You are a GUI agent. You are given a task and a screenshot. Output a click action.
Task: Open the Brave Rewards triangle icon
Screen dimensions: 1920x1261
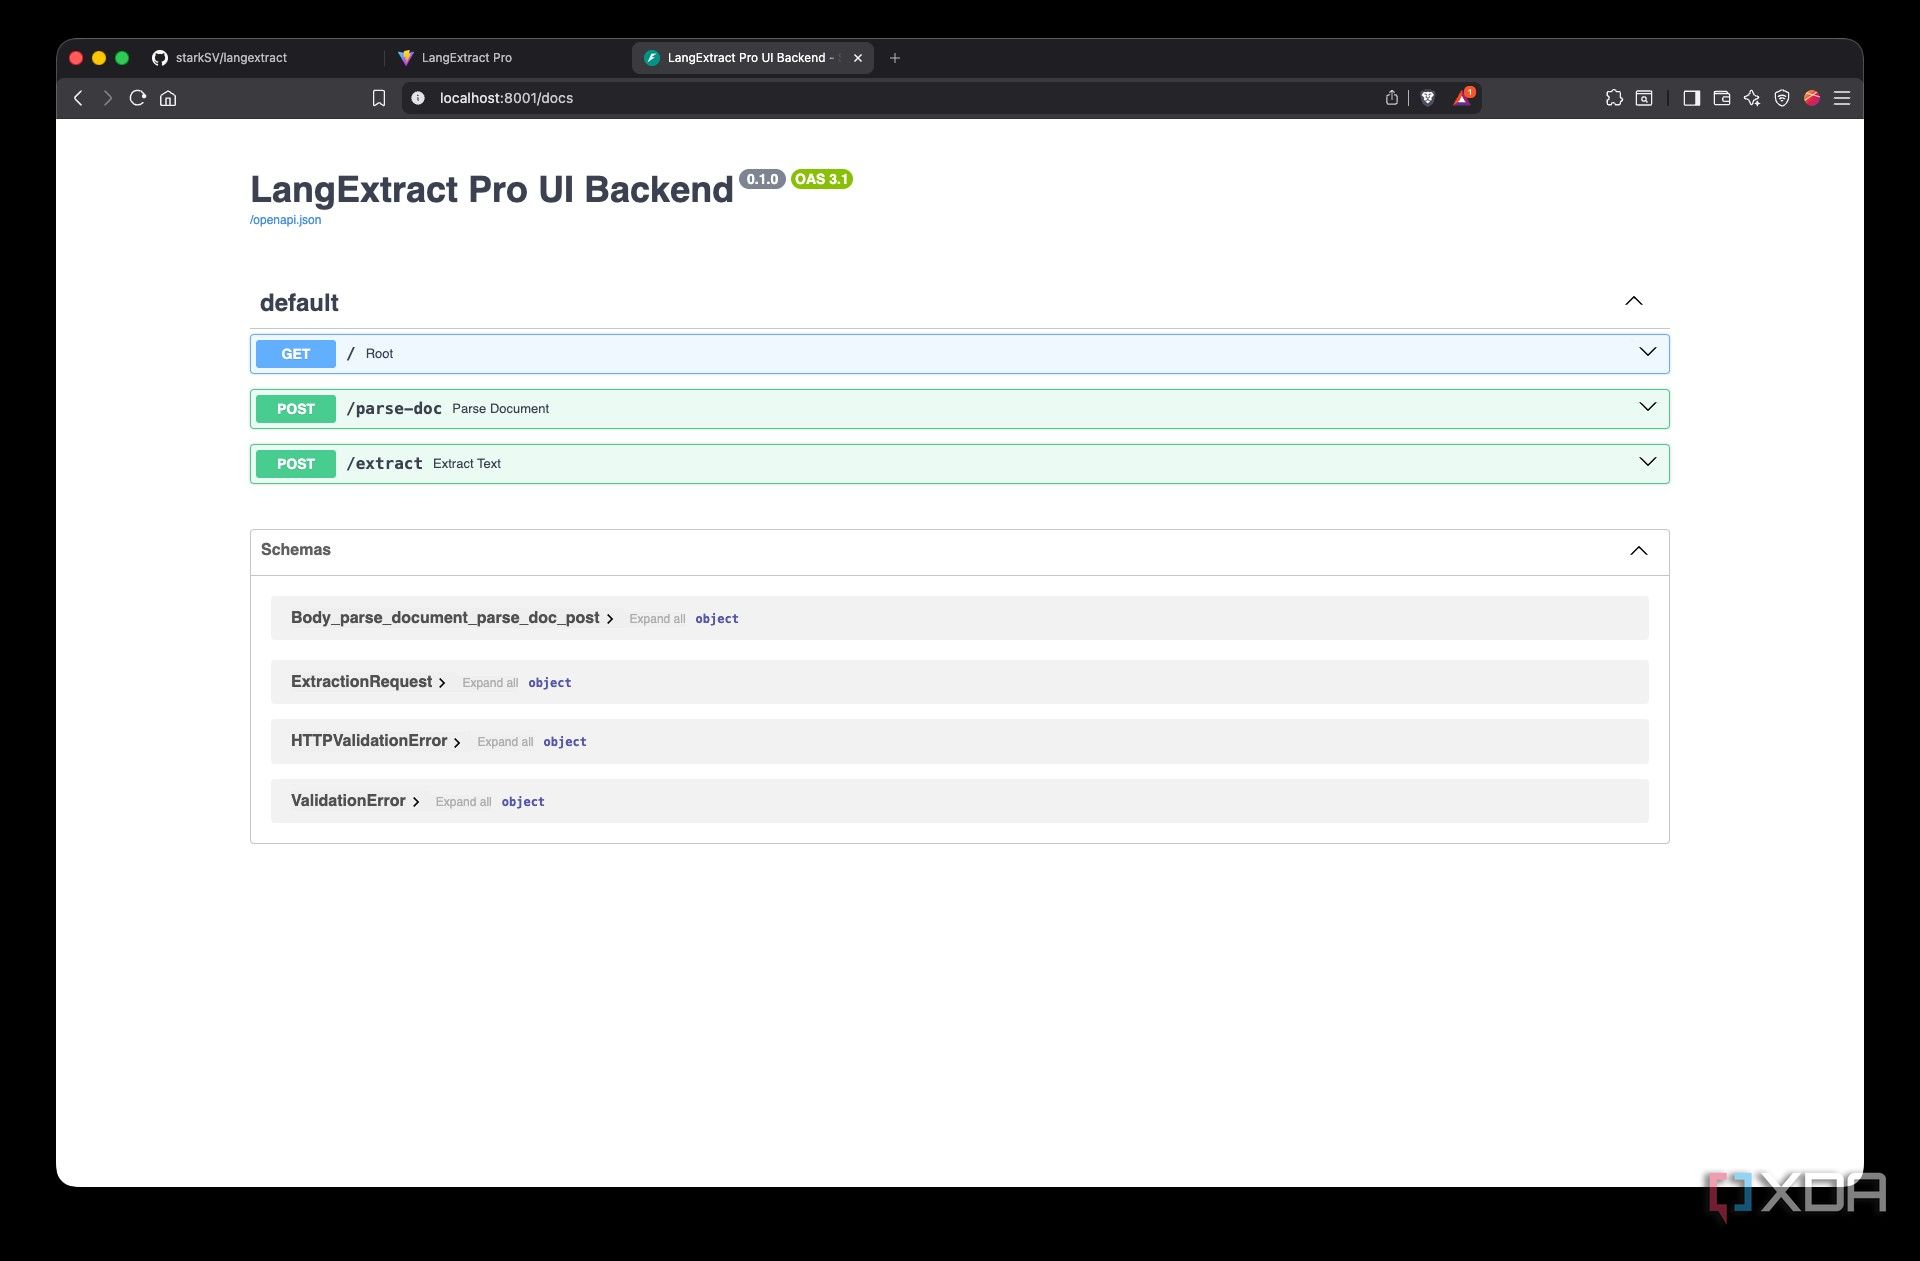1463,98
